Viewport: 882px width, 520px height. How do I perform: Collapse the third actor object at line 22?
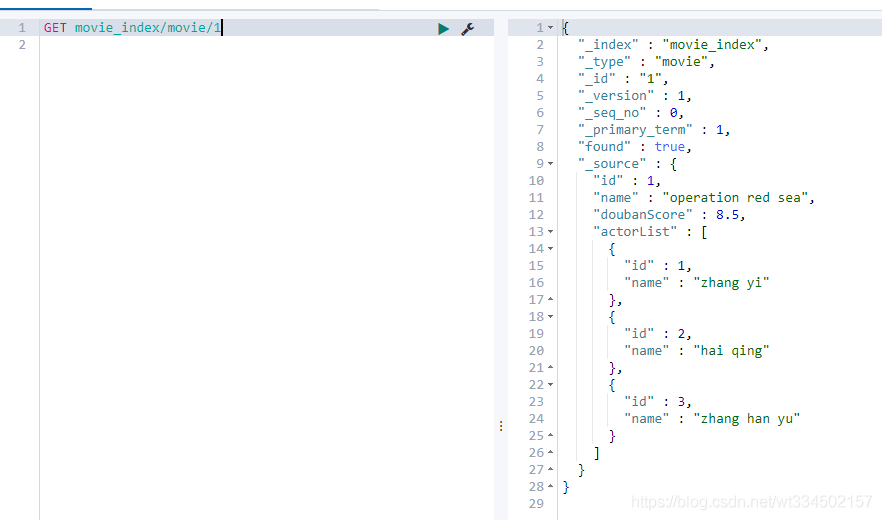pos(551,385)
